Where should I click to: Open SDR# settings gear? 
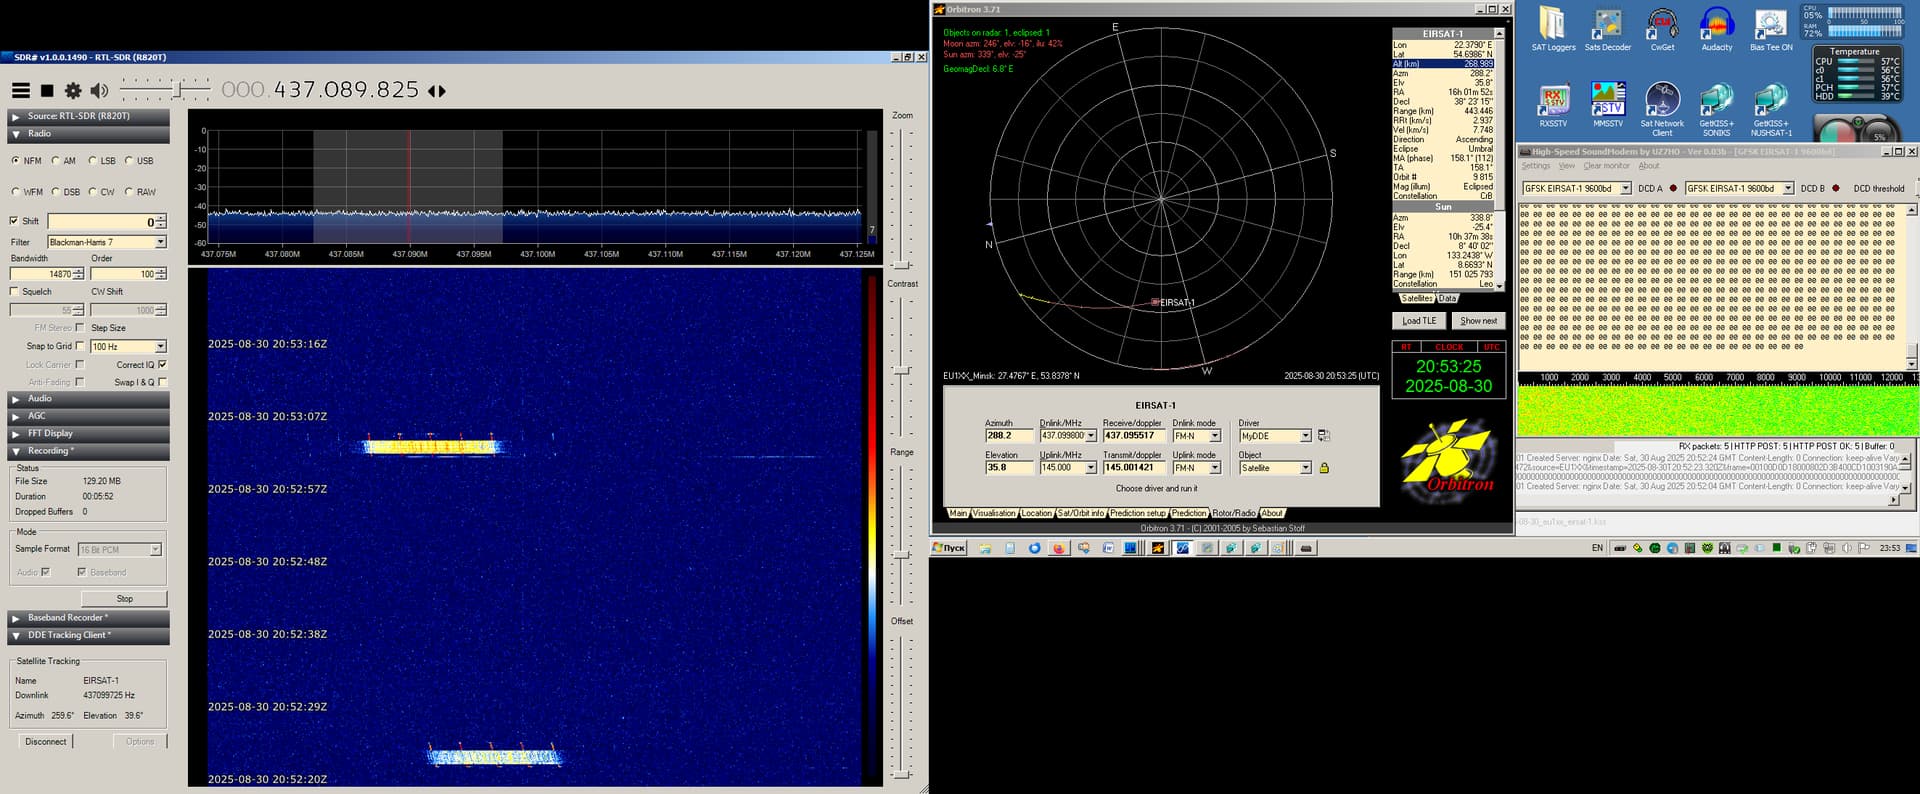tap(73, 91)
